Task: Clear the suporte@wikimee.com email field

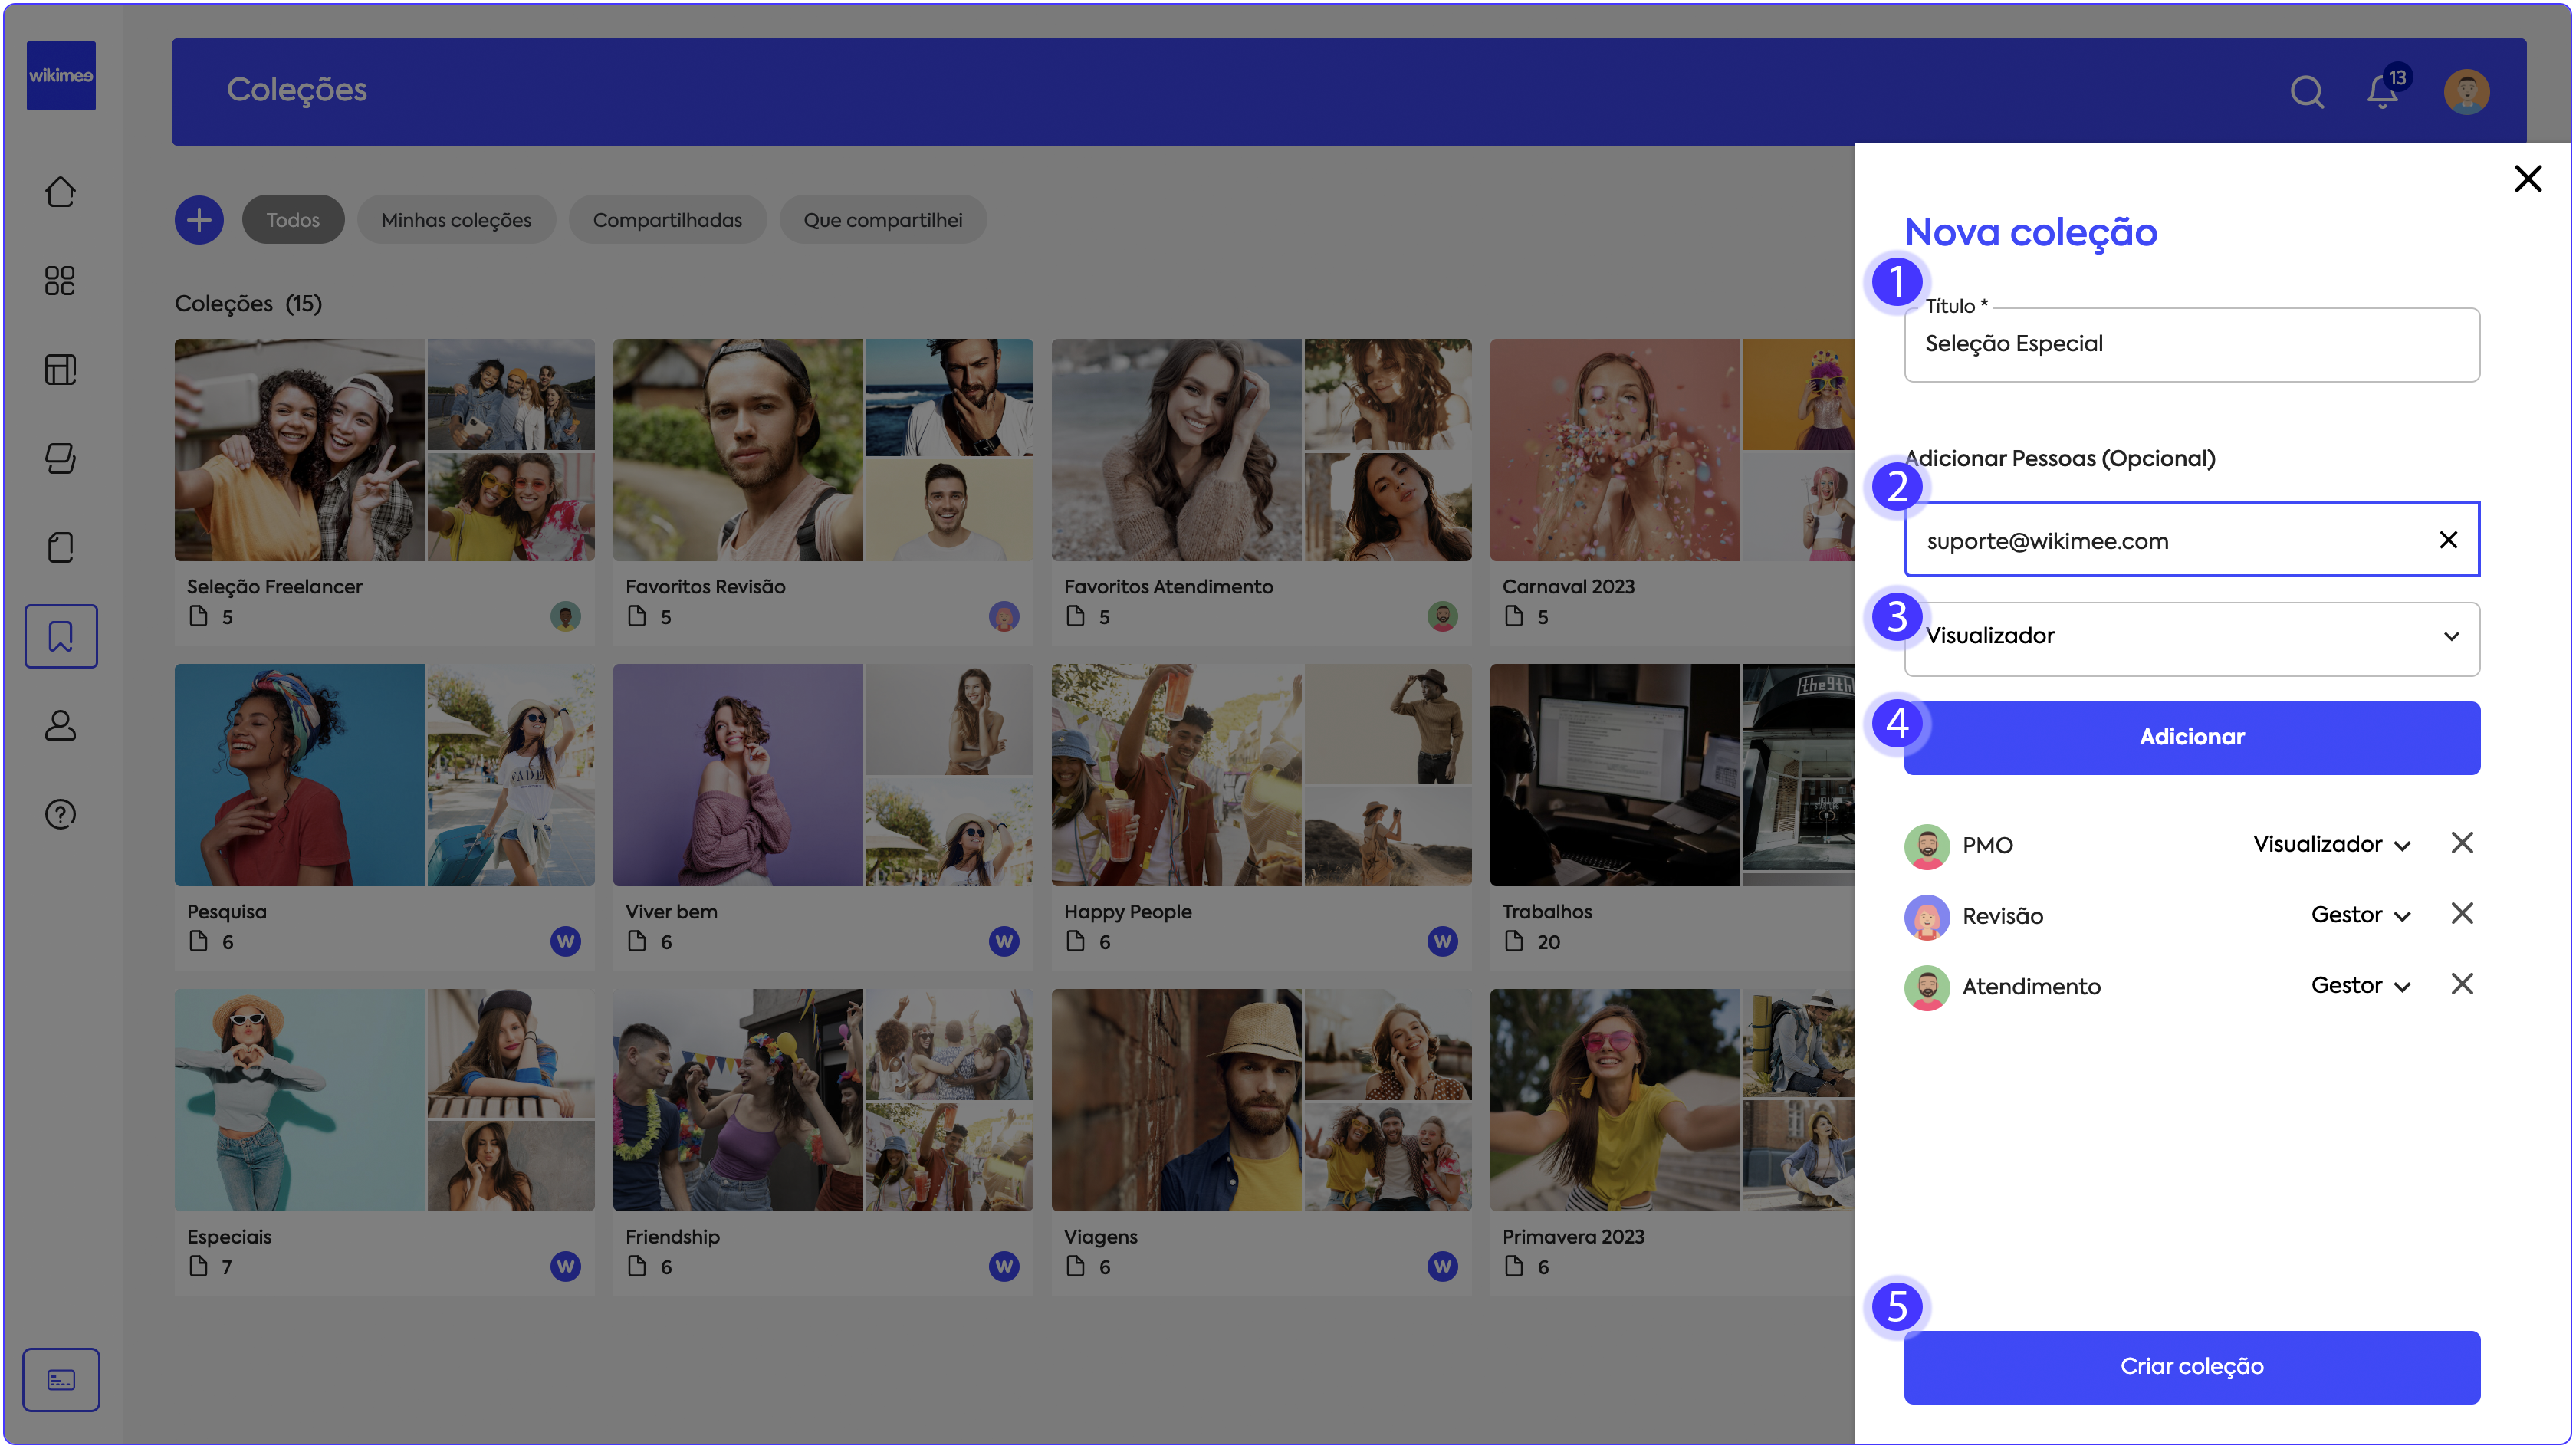Action: pyautogui.click(x=2447, y=540)
